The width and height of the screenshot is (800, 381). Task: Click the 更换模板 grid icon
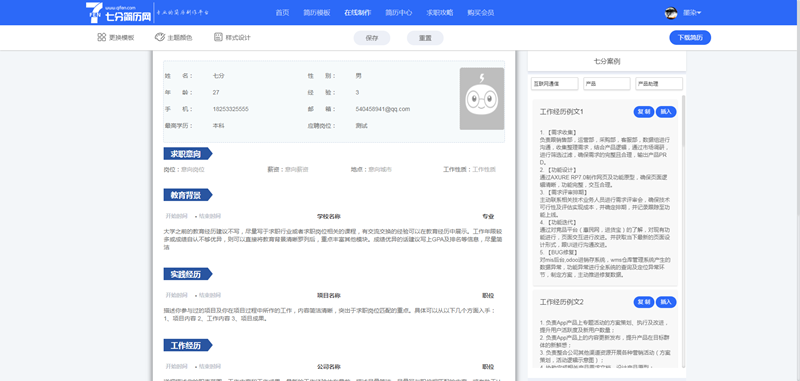(x=102, y=37)
